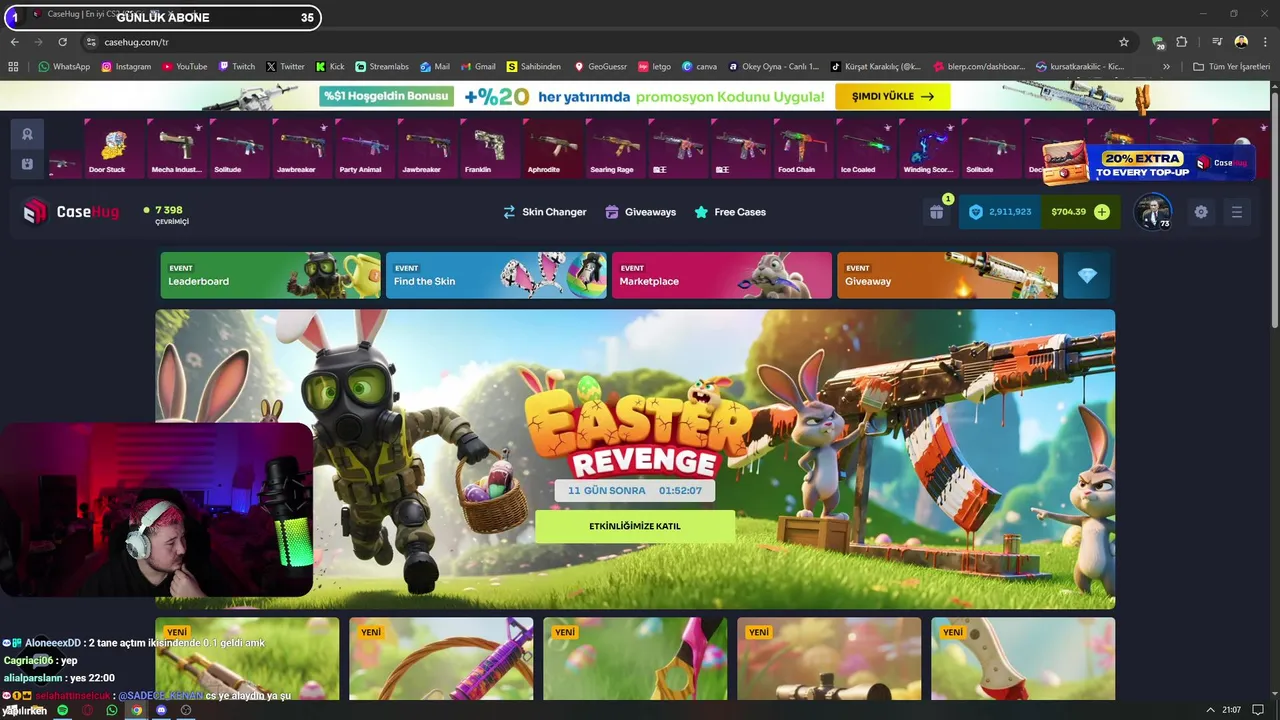The height and width of the screenshot is (720, 1280).
Task: Open WhatsApp from the taskbar
Action: [x=112, y=710]
